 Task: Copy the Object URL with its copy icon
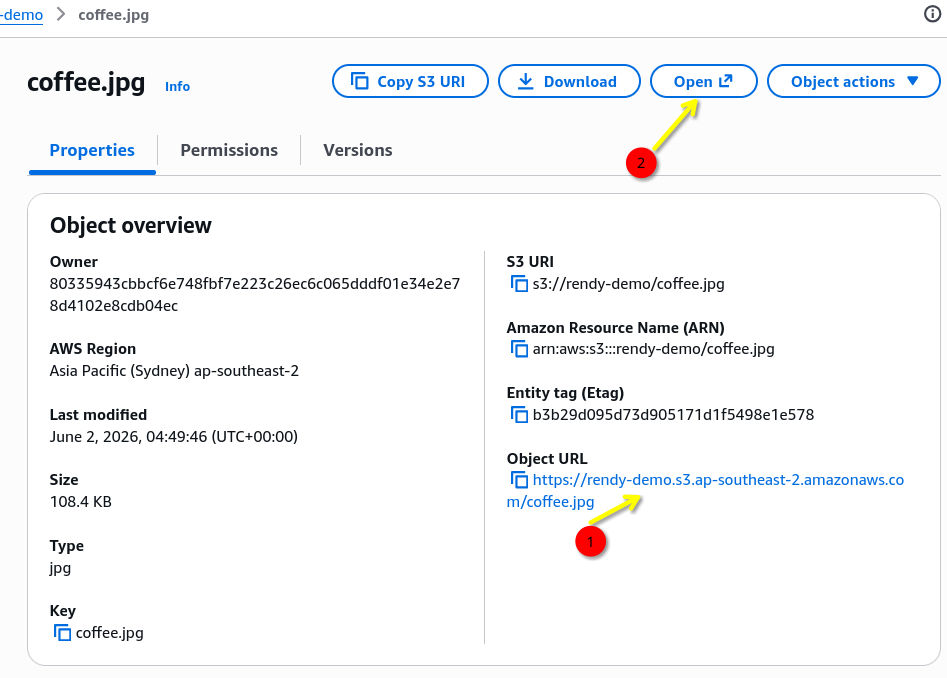[x=519, y=479]
